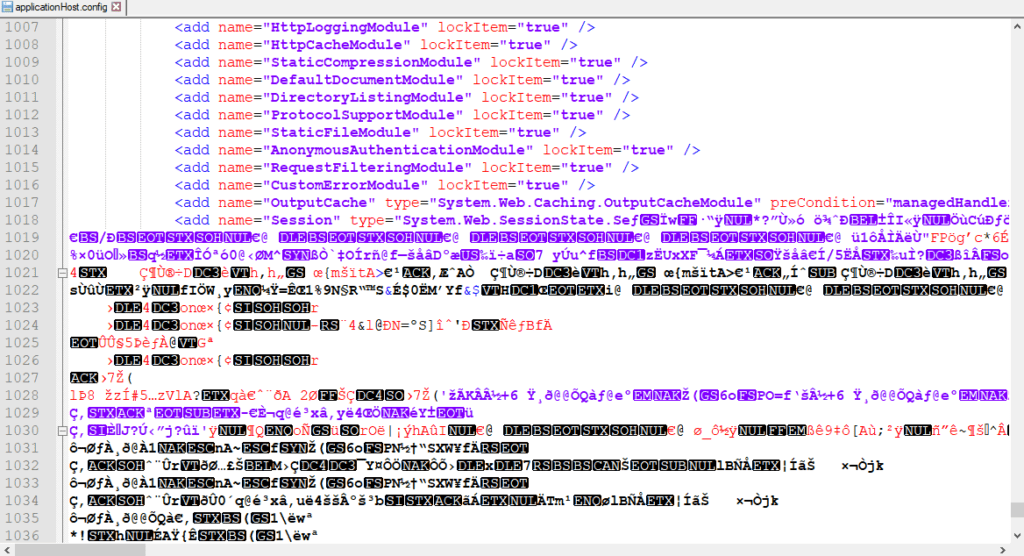
Task: Click line number 1018 in the margin
Action: (22, 220)
